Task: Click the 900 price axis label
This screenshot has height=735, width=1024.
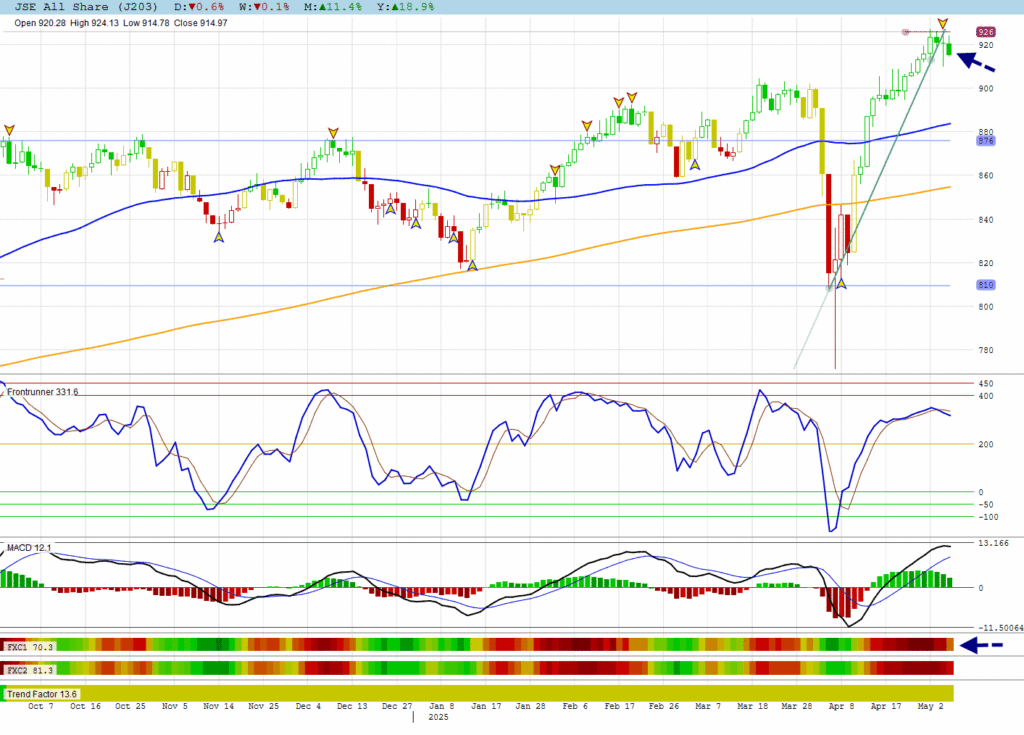Action: 986,88
